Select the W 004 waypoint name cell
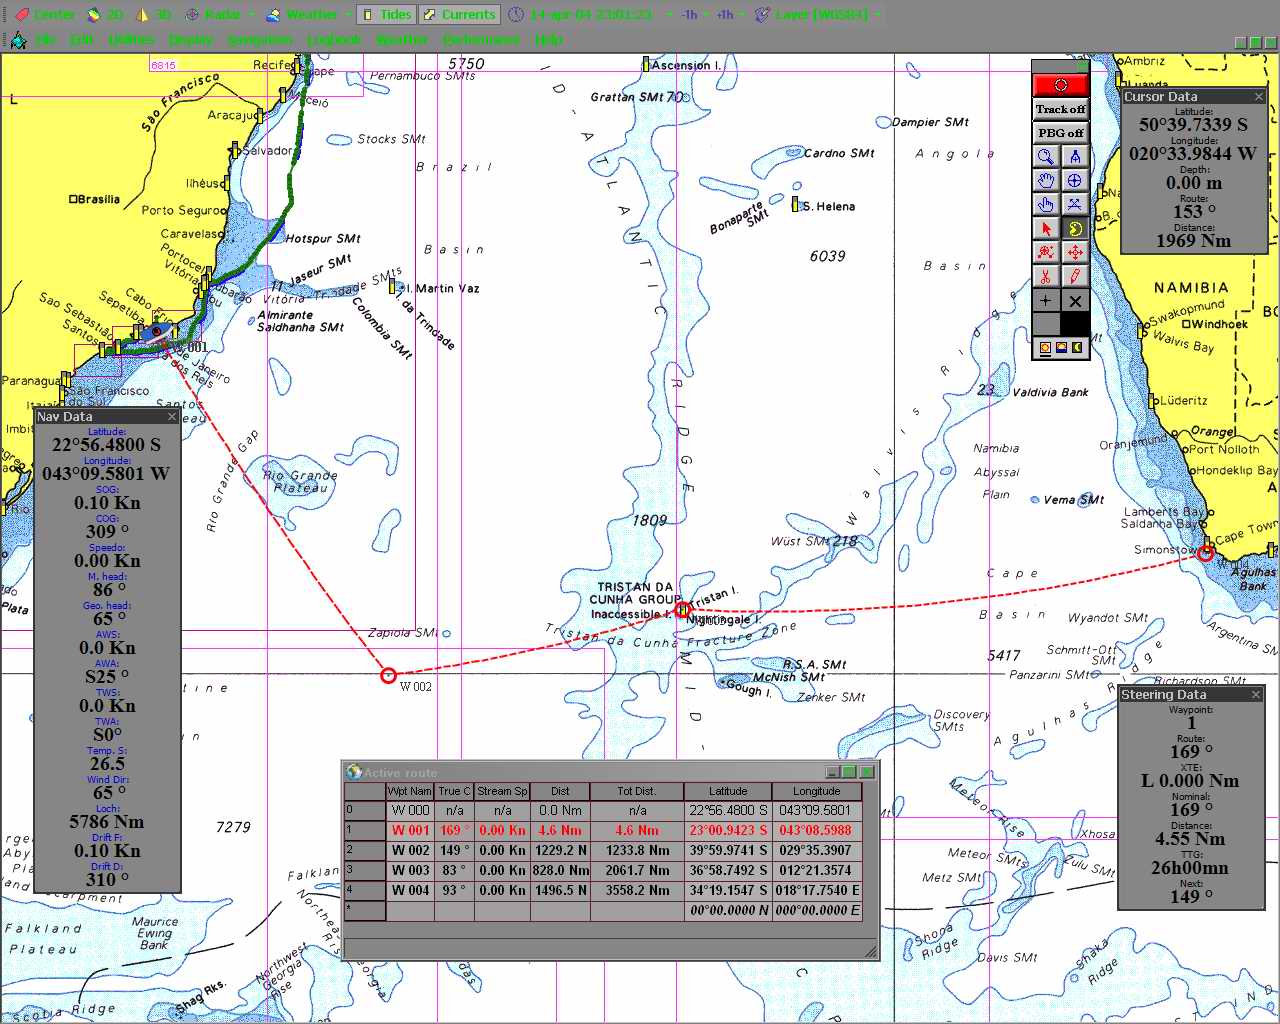Image resolution: width=1280 pixels, height=1024 pixels. 411,890
